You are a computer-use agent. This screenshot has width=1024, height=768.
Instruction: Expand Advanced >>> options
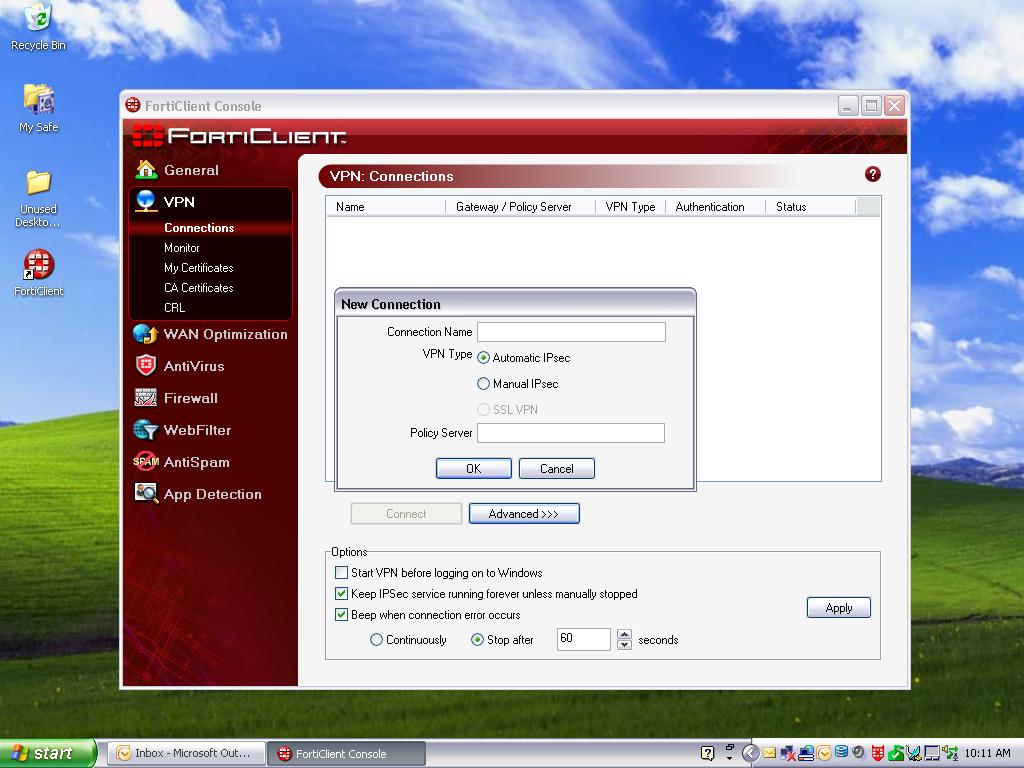524,514
